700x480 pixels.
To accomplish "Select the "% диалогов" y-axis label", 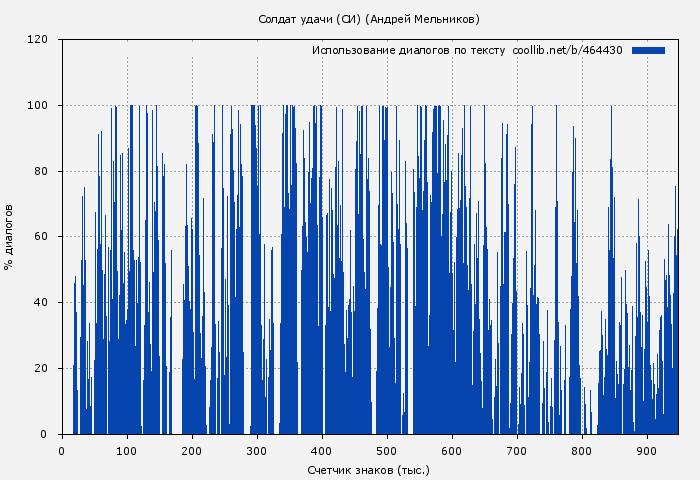I will tap(9, 237).
